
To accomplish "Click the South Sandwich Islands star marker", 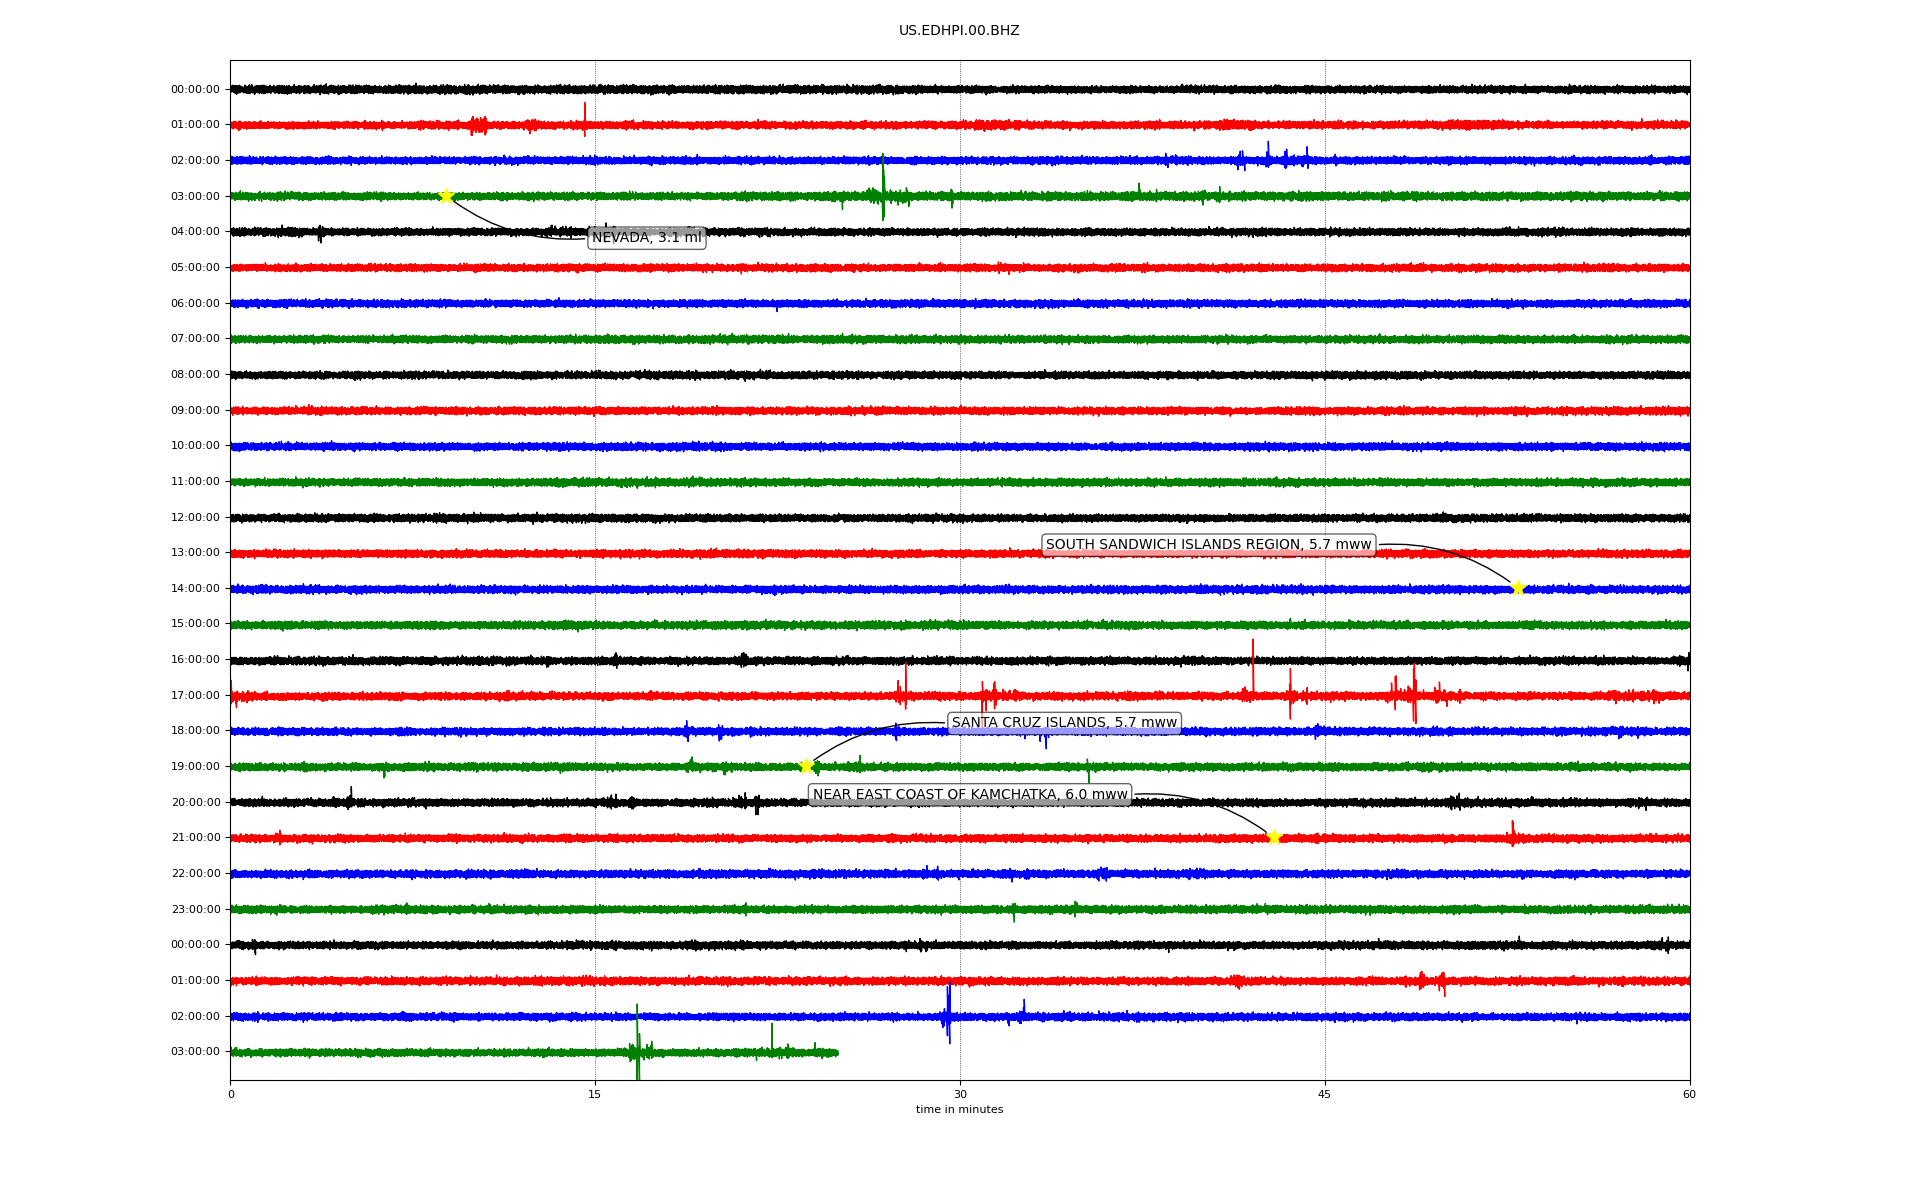I will click(1517, 588).
